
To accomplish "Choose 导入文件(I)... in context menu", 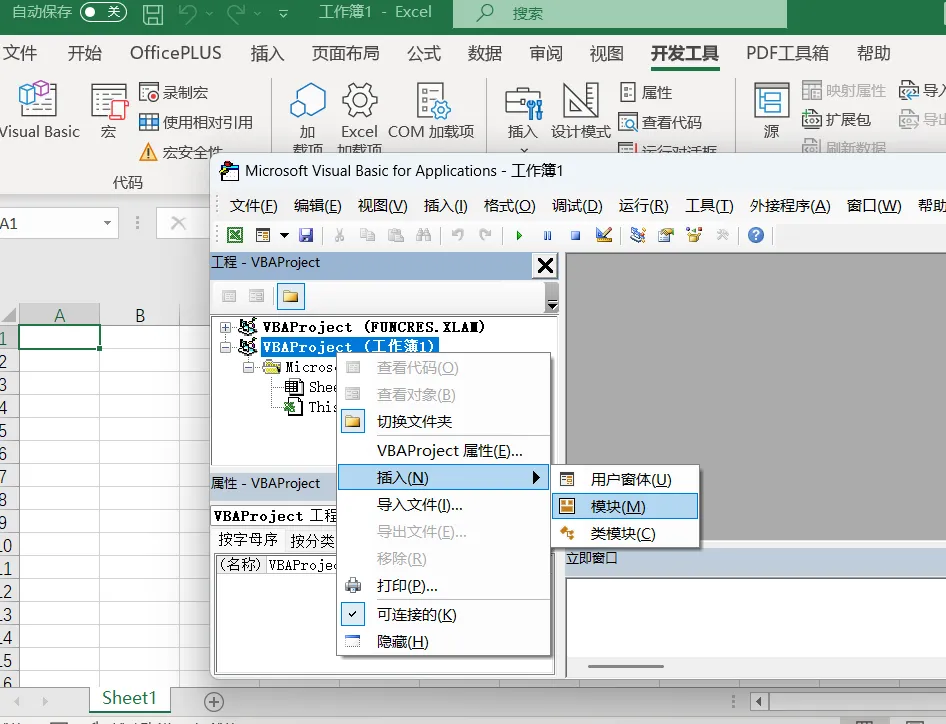I will point(443,505).
